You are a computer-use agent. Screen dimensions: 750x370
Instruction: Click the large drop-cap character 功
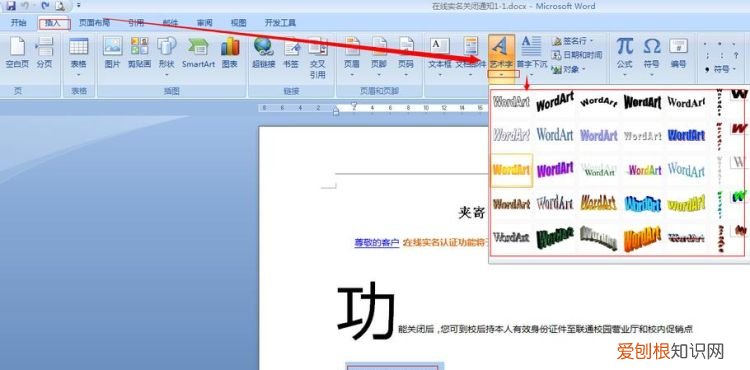[366, 311]
